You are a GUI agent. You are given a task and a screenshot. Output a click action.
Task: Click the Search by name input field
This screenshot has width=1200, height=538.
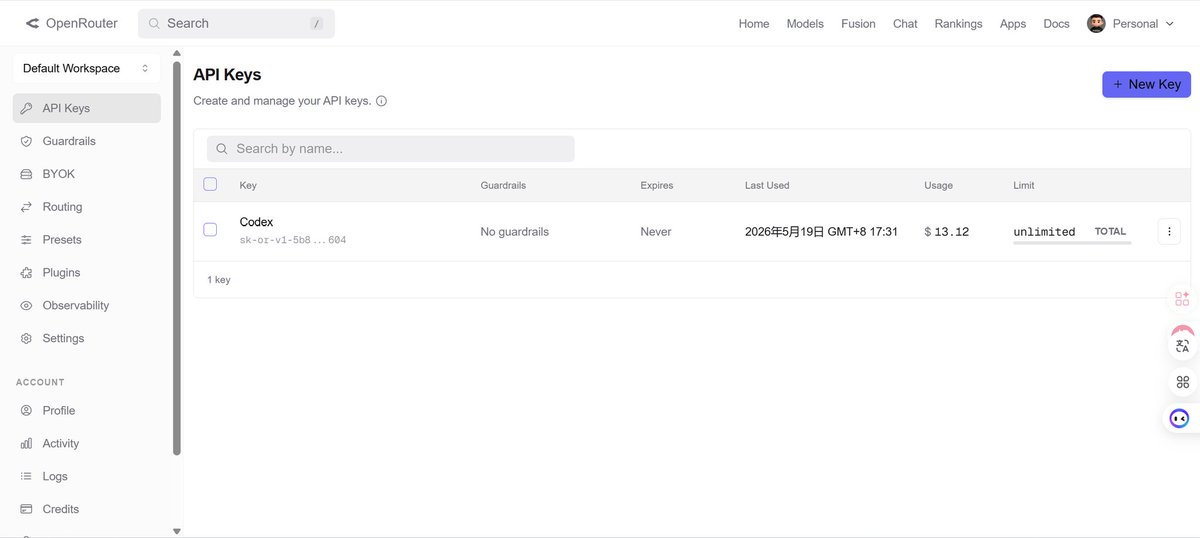click(x=391, y=149)
